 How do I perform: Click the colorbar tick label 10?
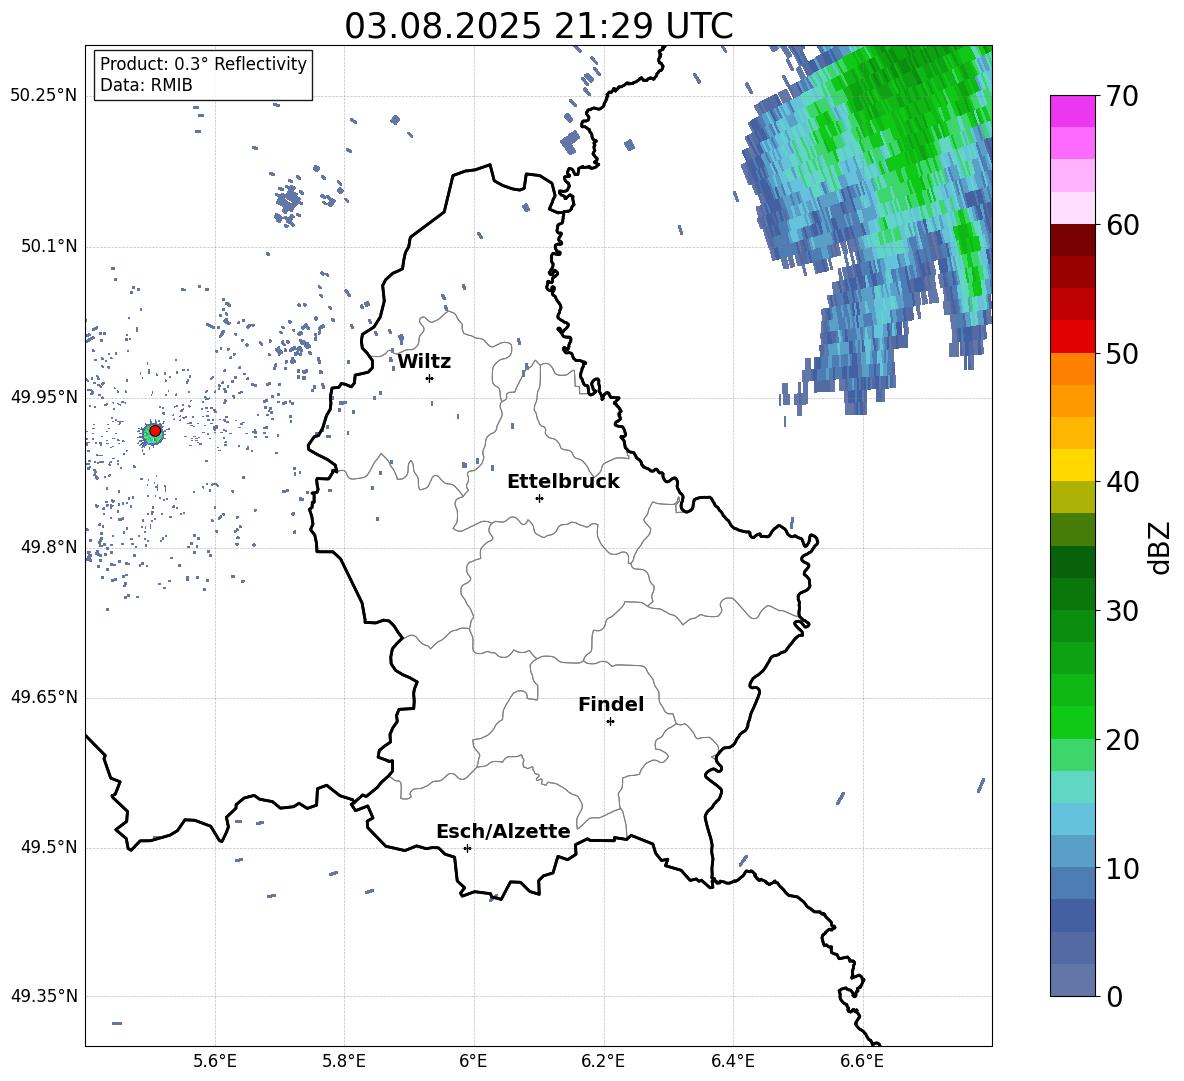(x=1122, y=869)
